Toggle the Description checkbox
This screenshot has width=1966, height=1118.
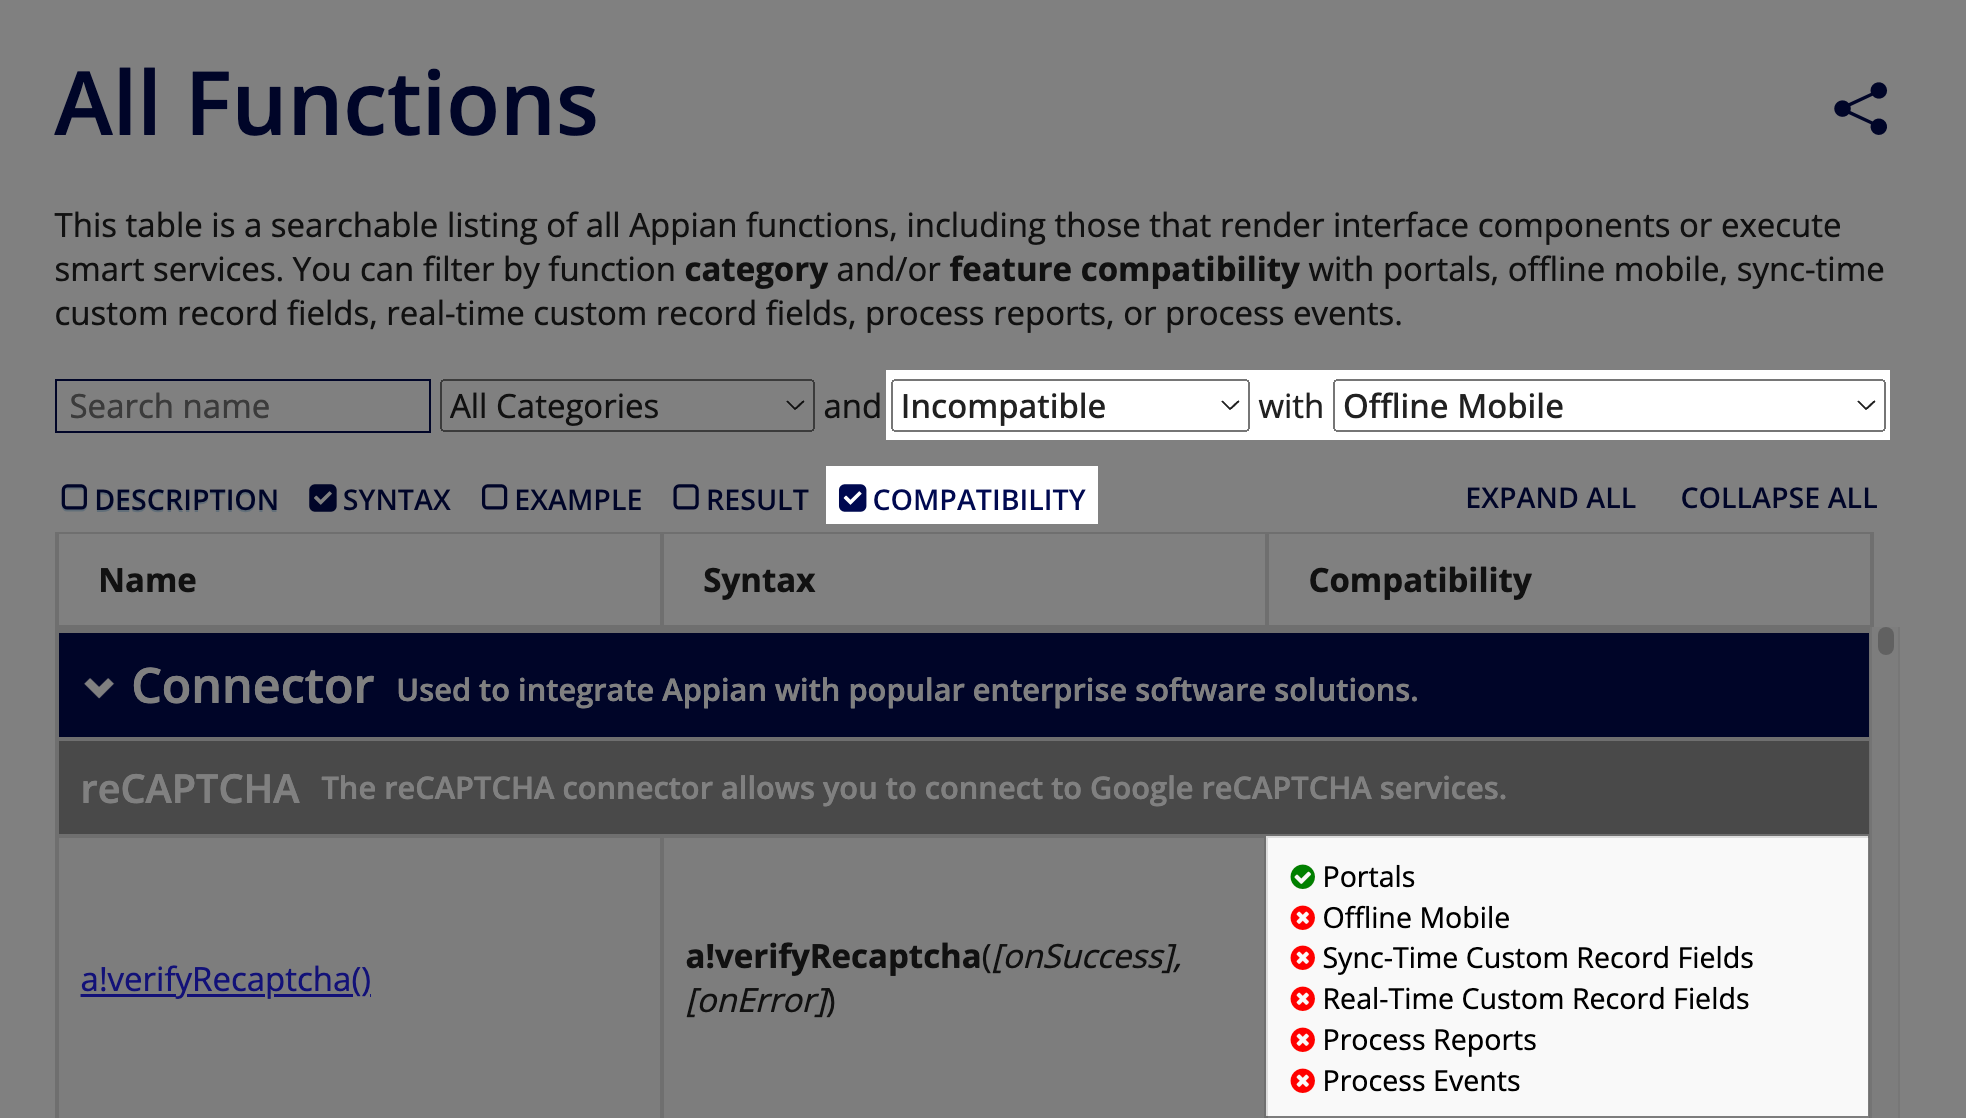[x=75, y=497]
